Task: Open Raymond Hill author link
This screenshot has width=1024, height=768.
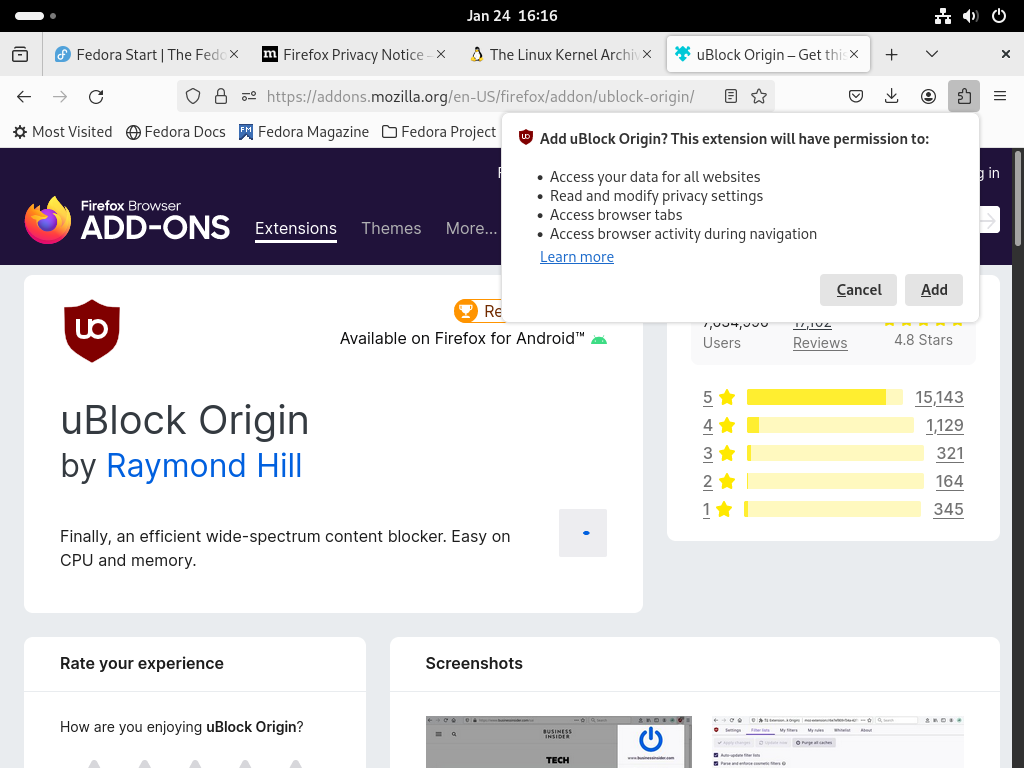Action: click(204, 466)
